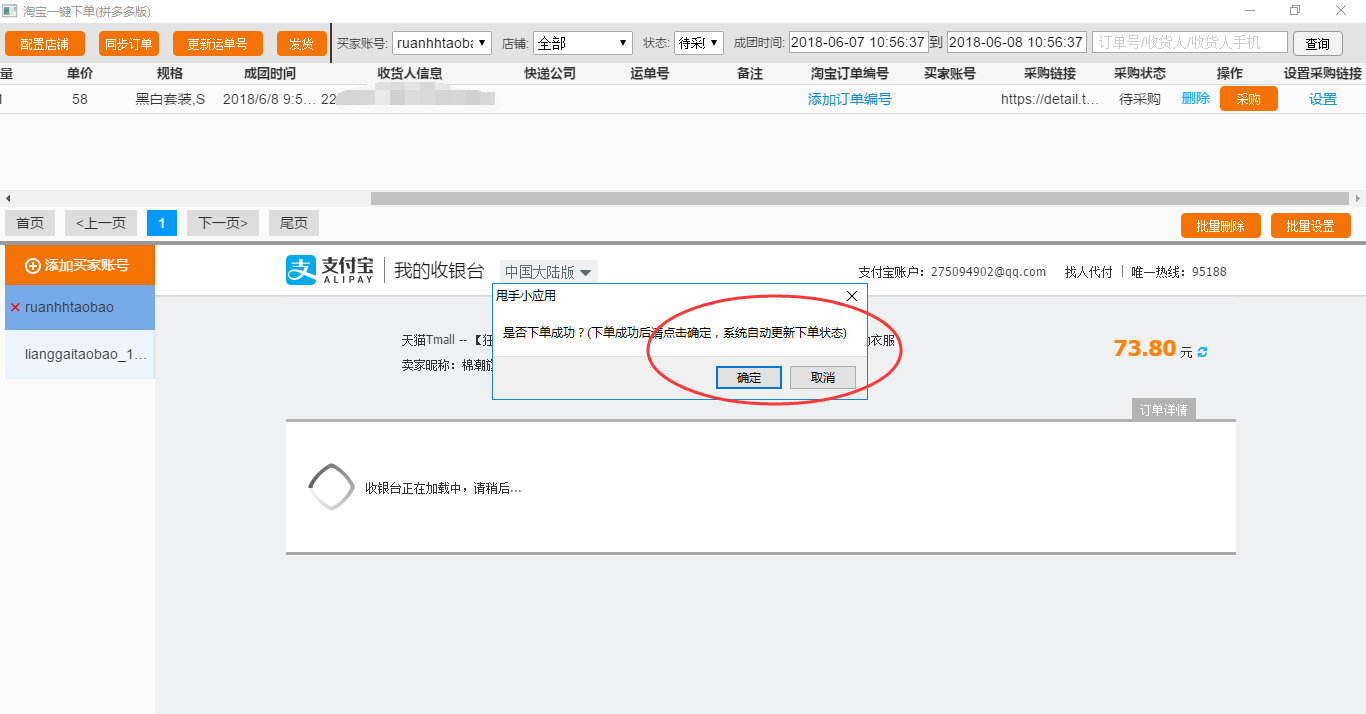Click 取消 in the dialog
The width and height of the screenshot is (1366, 714).
tap(823, 377)
